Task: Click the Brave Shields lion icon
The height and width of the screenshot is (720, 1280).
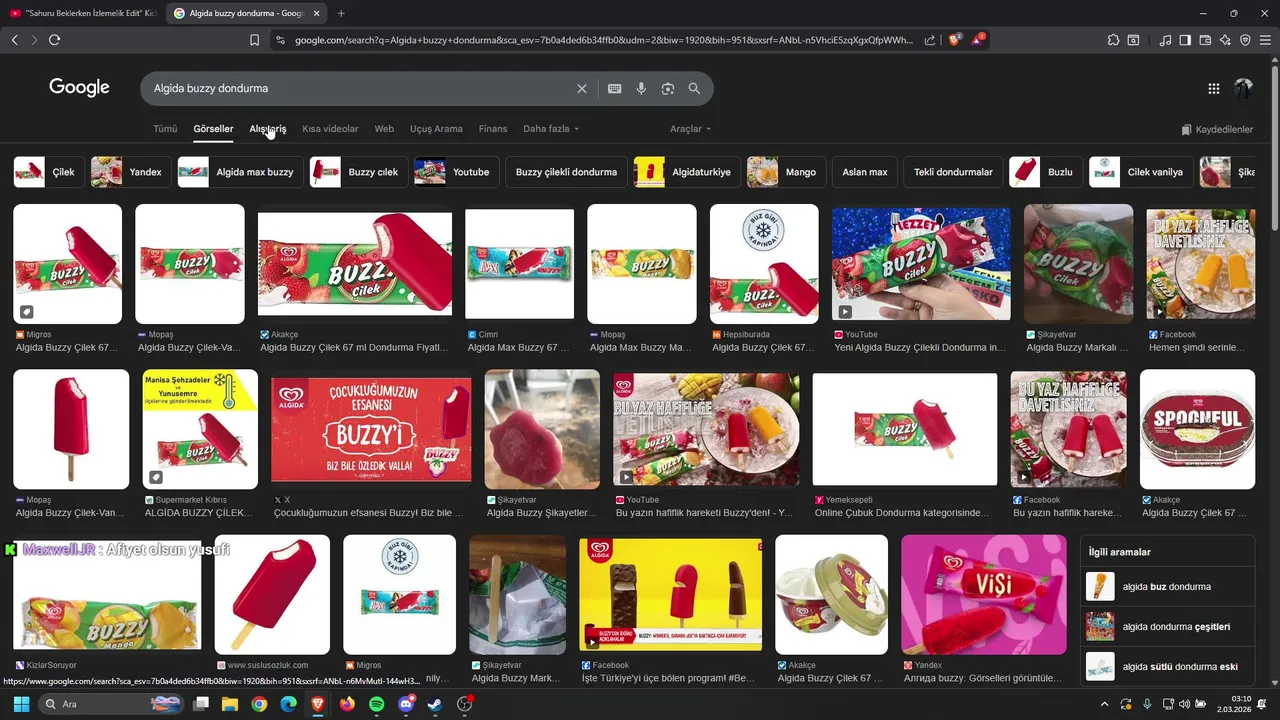Action: [x=954, y=40]
